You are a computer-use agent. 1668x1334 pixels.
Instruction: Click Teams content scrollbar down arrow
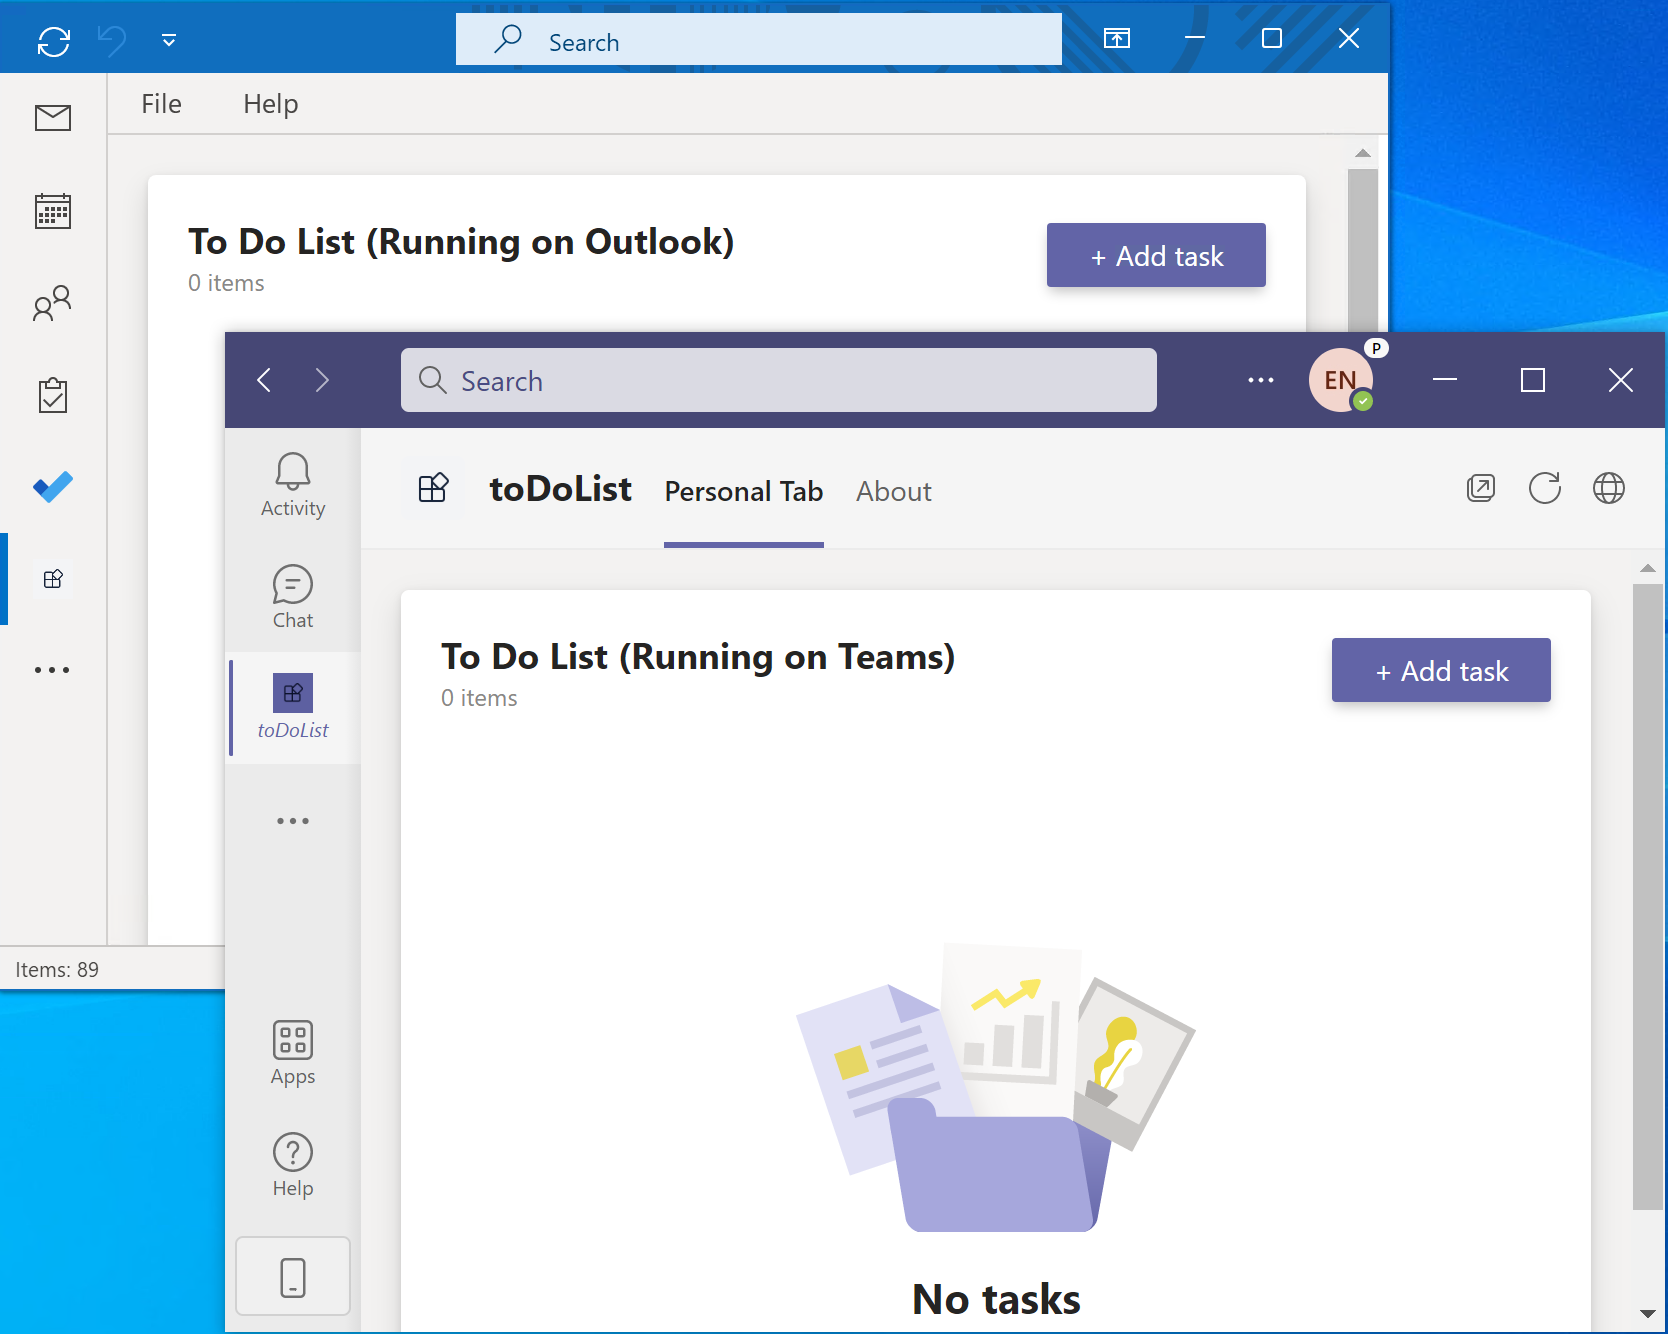tap(1648, 1314)
